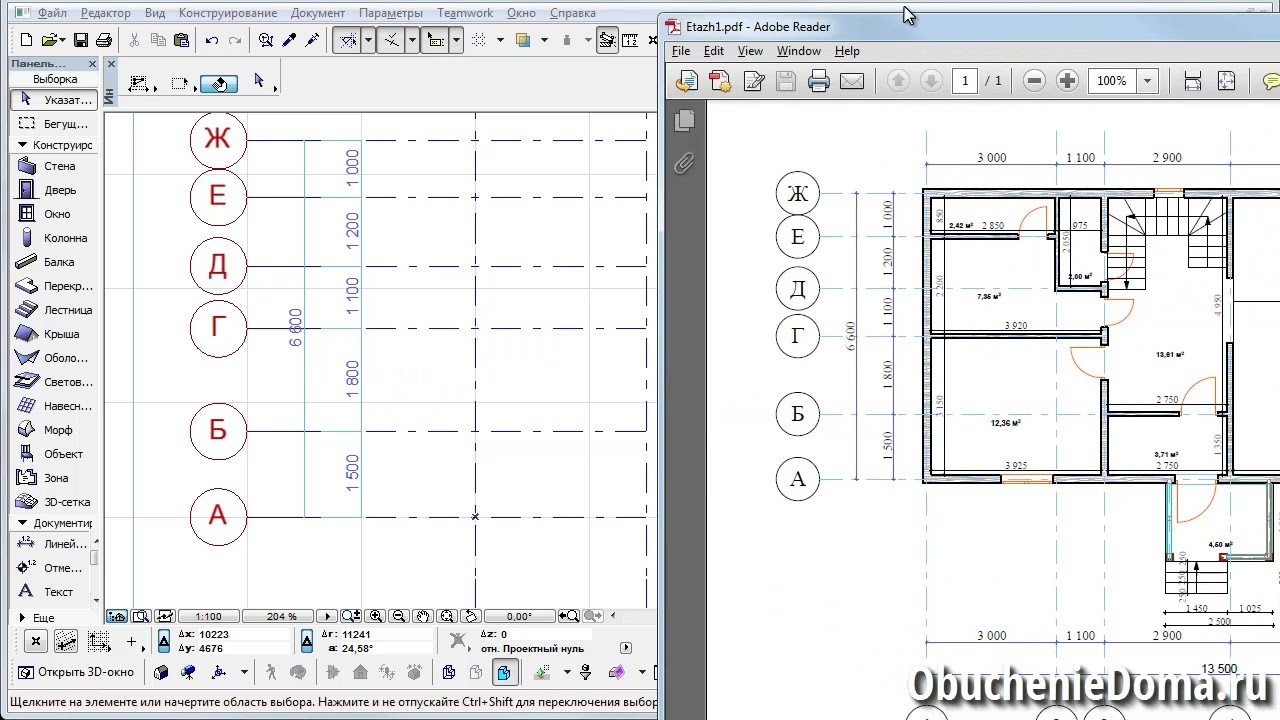
Task: Open the dropdown arrow next to Open folder icon
Action: tap(64, 40)
